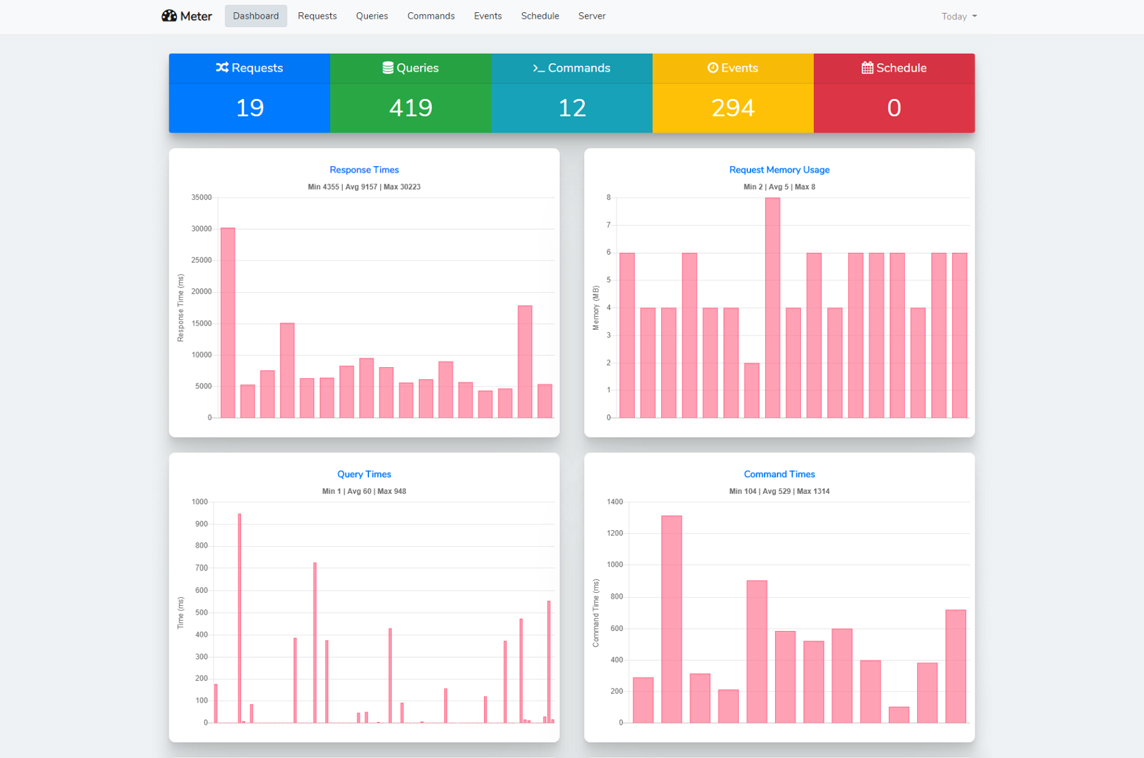Click 'Min 2 | Avg 5 | Max 8' text
1144x758 pixels.
779,187
